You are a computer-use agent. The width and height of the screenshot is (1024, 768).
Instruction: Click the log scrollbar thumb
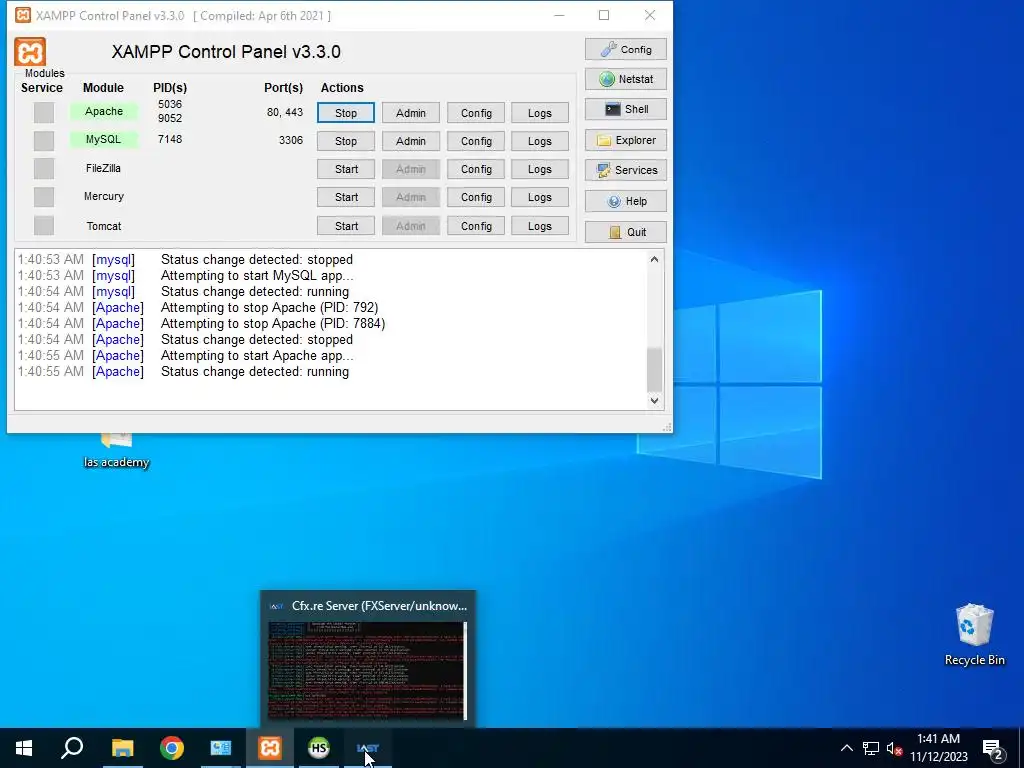(x=654, y=368)
